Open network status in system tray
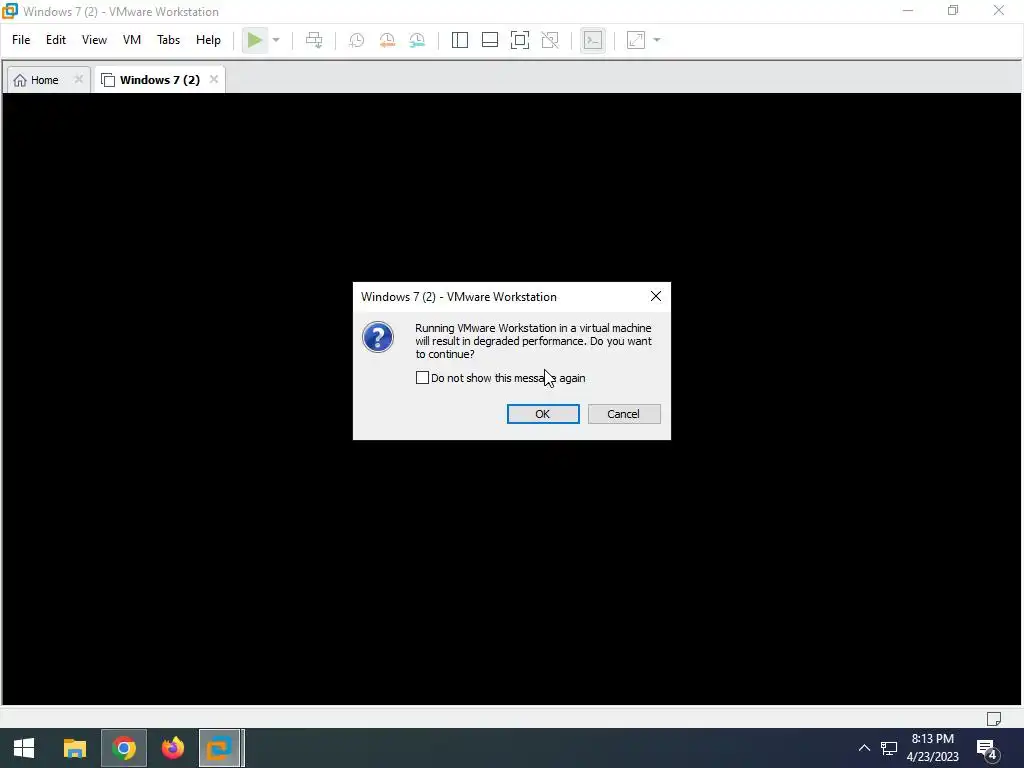 [x=889, y=748]
